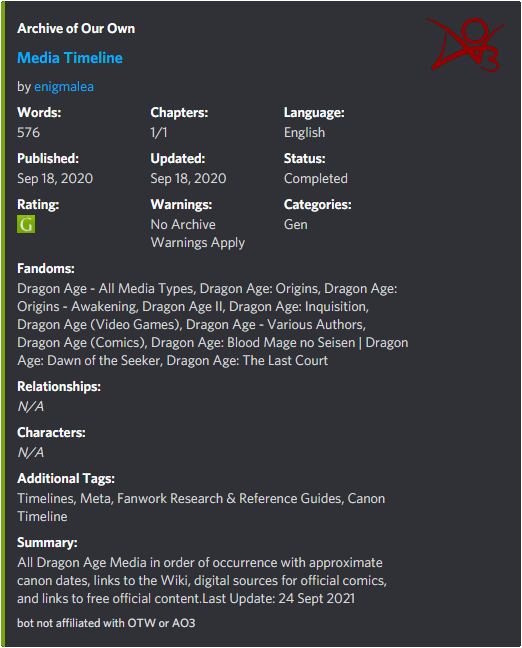Click the Gen category value
The width and height of the screenshot is (522, 648).
click(296, 224)
